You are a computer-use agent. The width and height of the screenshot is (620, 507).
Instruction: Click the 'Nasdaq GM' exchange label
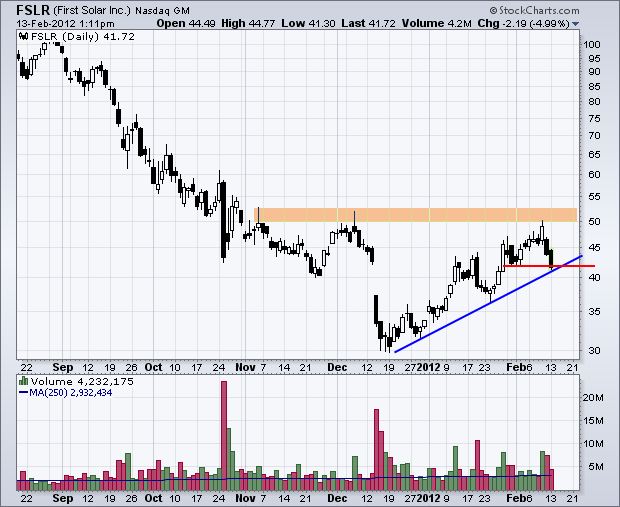tap(162, 11)
